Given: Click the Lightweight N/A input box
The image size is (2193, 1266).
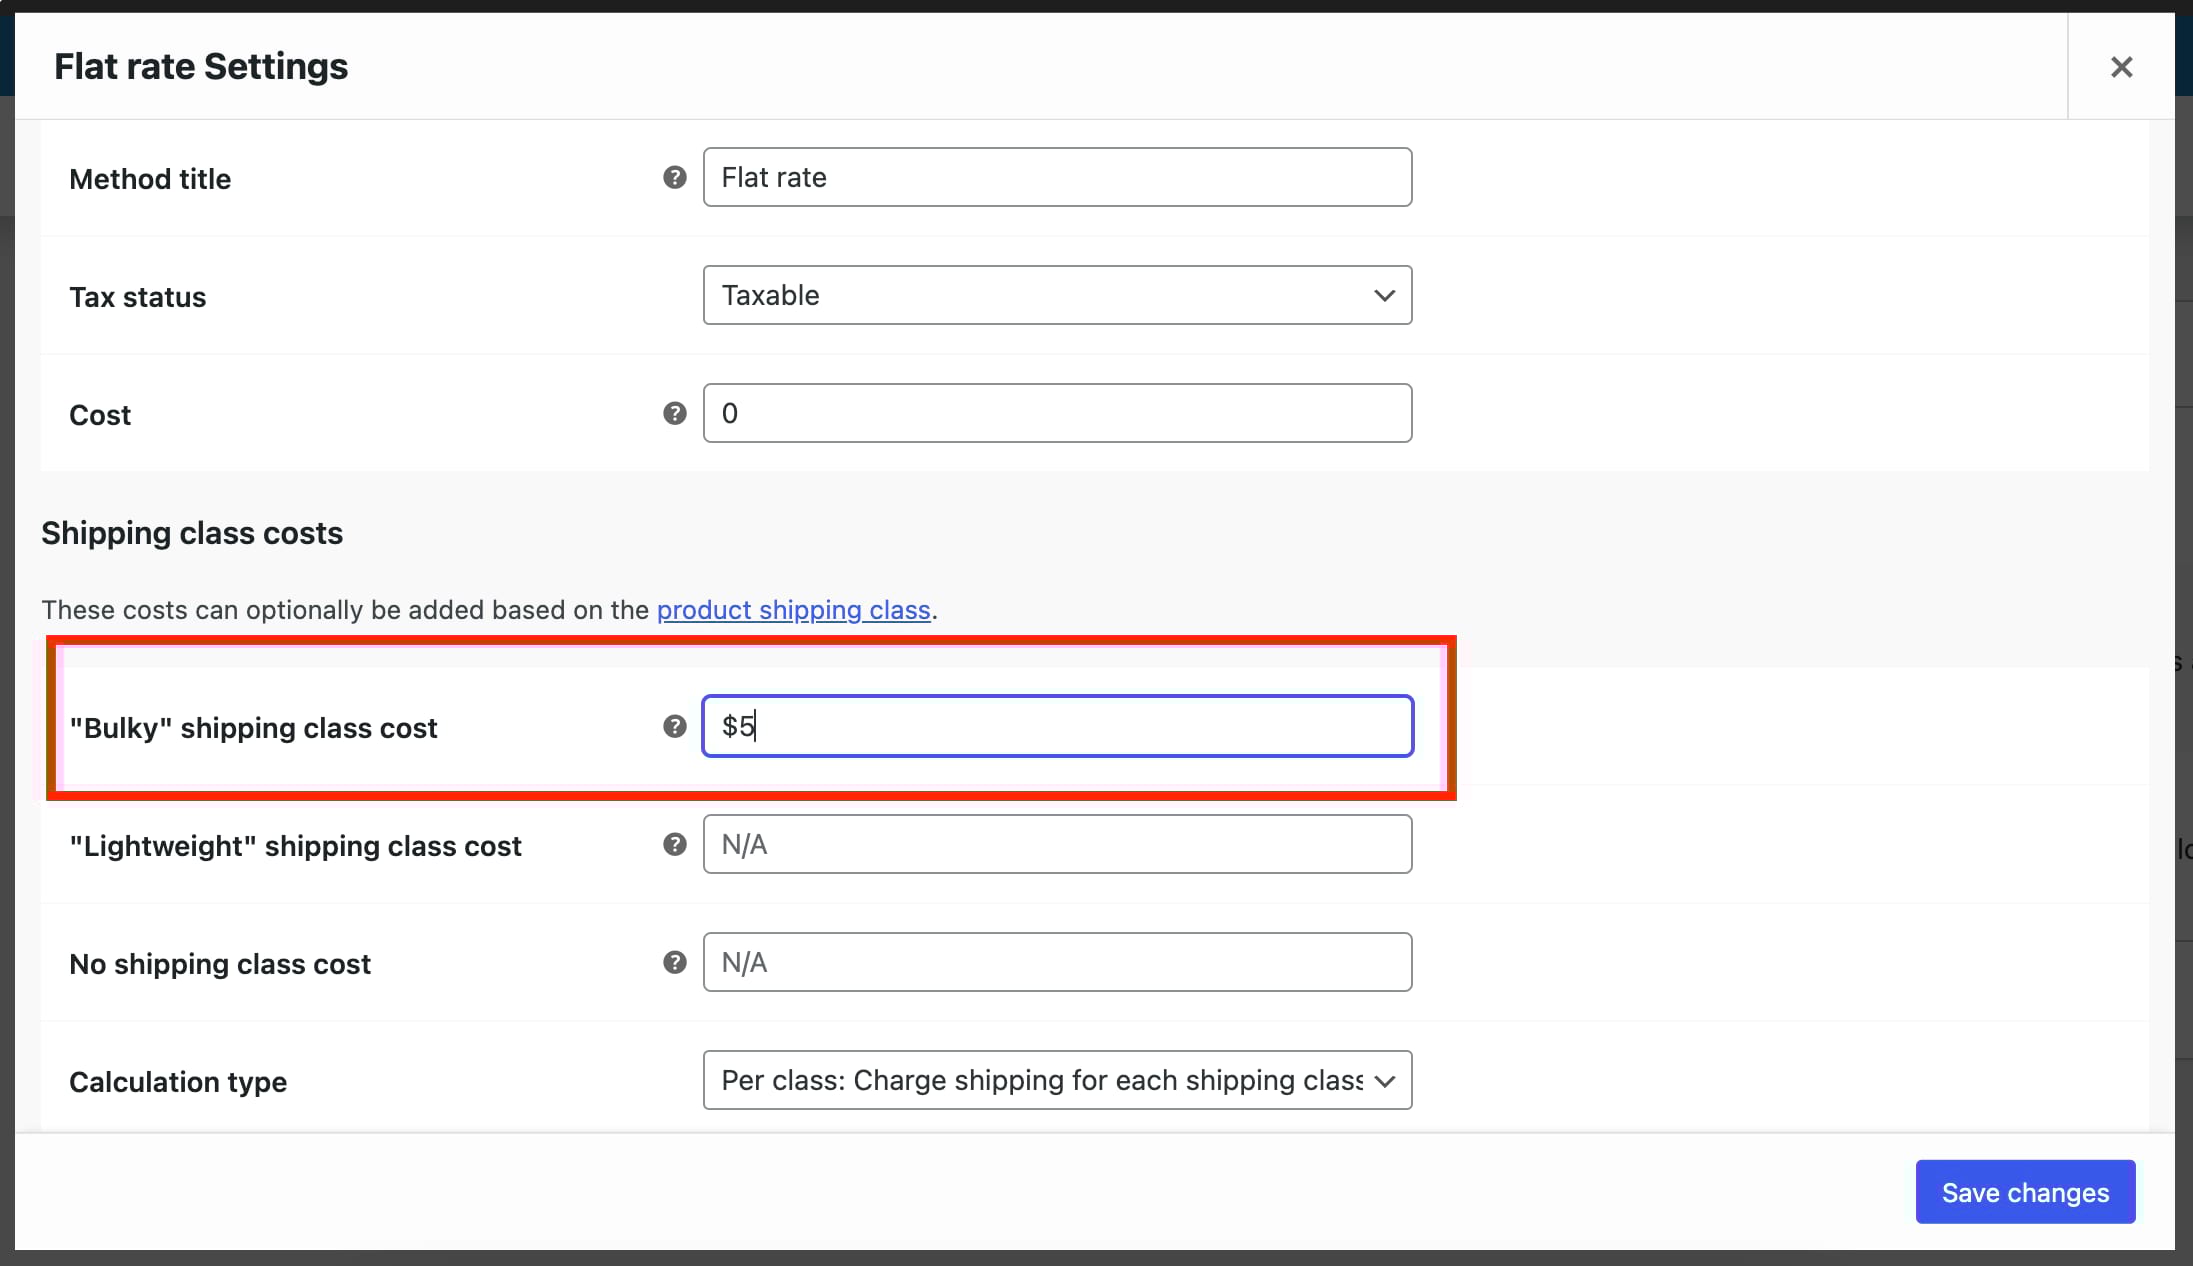Looking at the screenshot, I should coord(1057,844).
